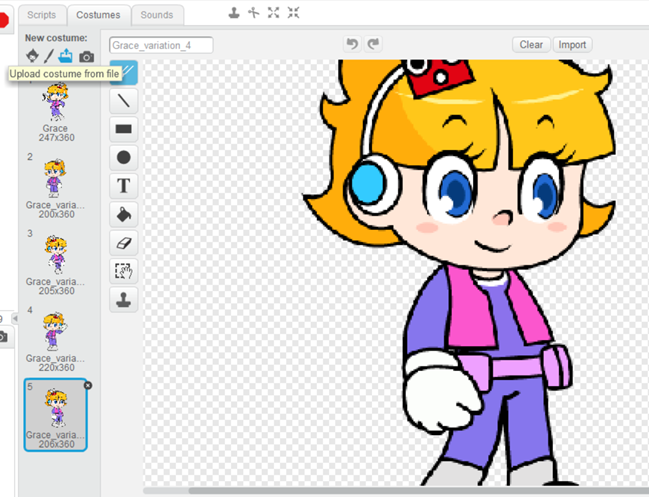Choose the Rectangle shape tool
The width and height of the screenshot is (649, 497).
[124, 129]
